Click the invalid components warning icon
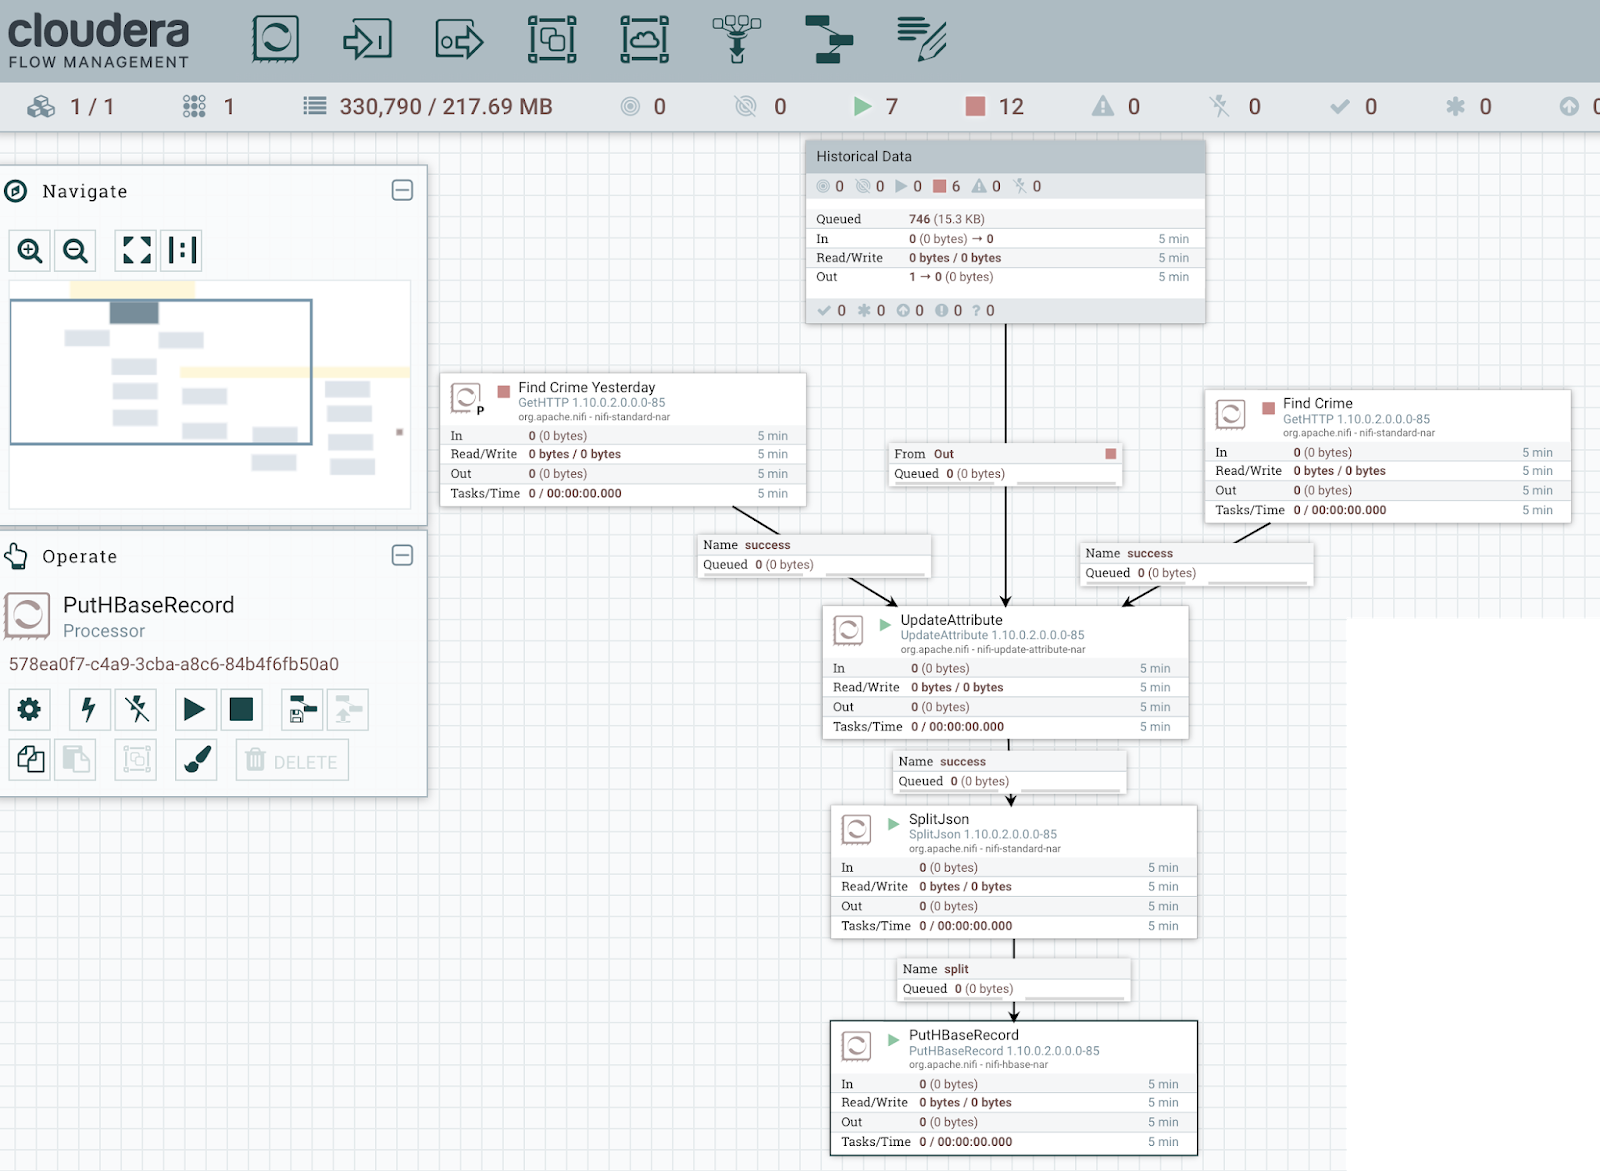Screen dimensions: 1600x1171 (1102, 106)
